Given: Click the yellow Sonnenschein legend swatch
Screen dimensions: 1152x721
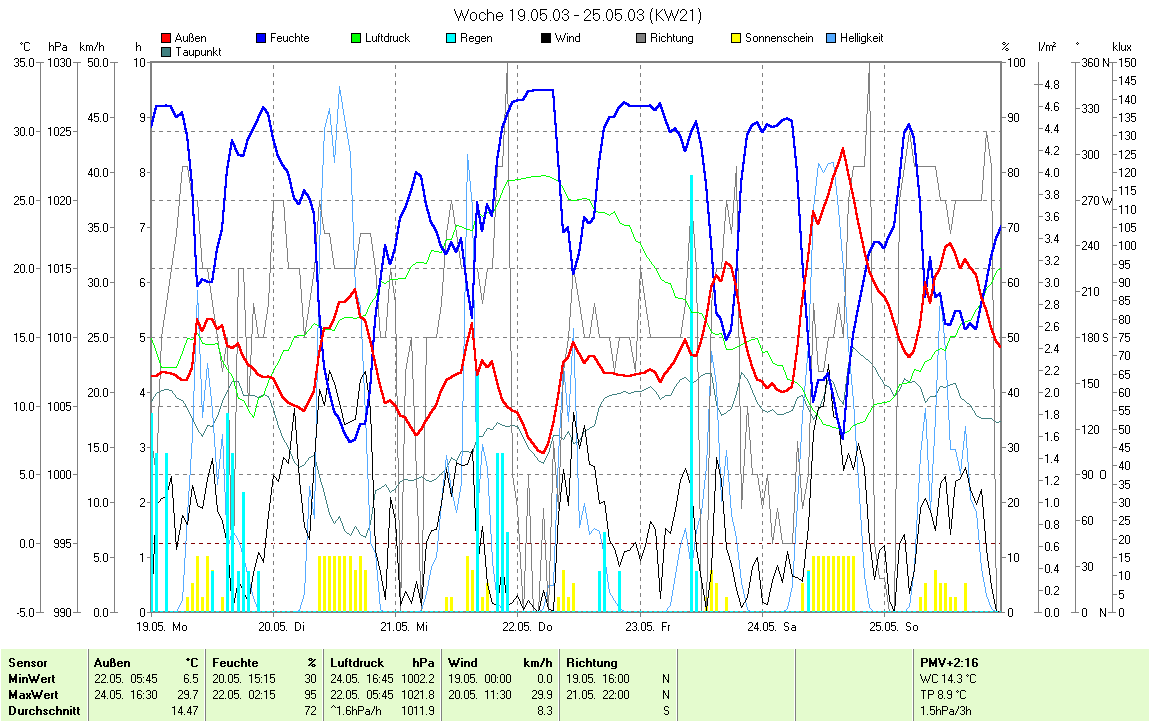Looking at the screenshot, I should pyautogui.click(x=736, y=39).
